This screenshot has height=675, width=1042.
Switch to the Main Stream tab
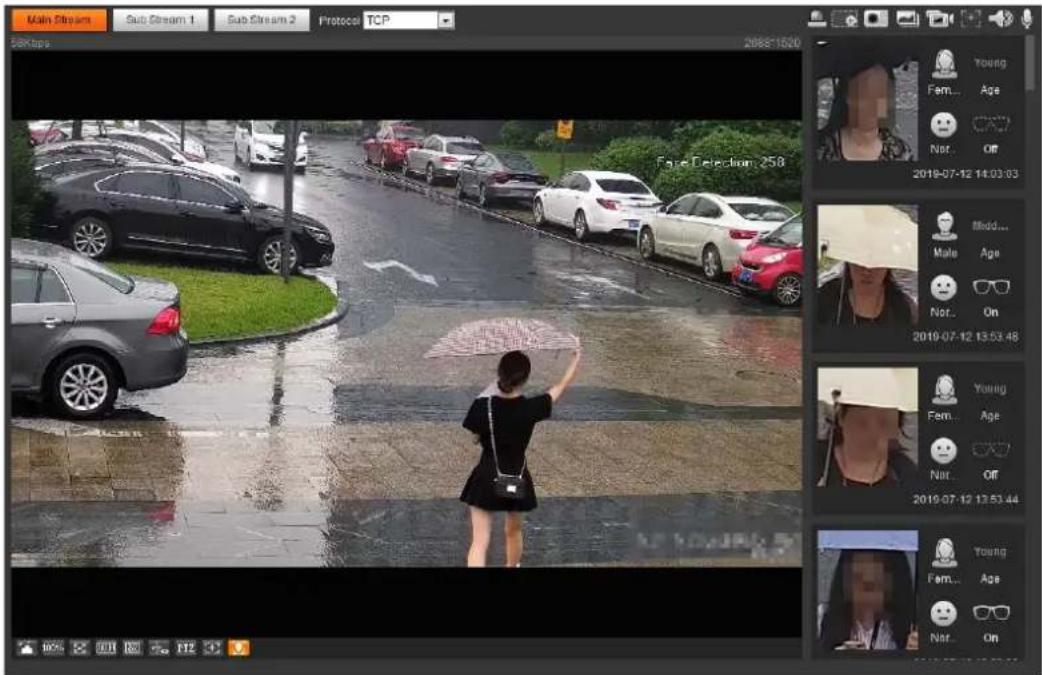58,20
